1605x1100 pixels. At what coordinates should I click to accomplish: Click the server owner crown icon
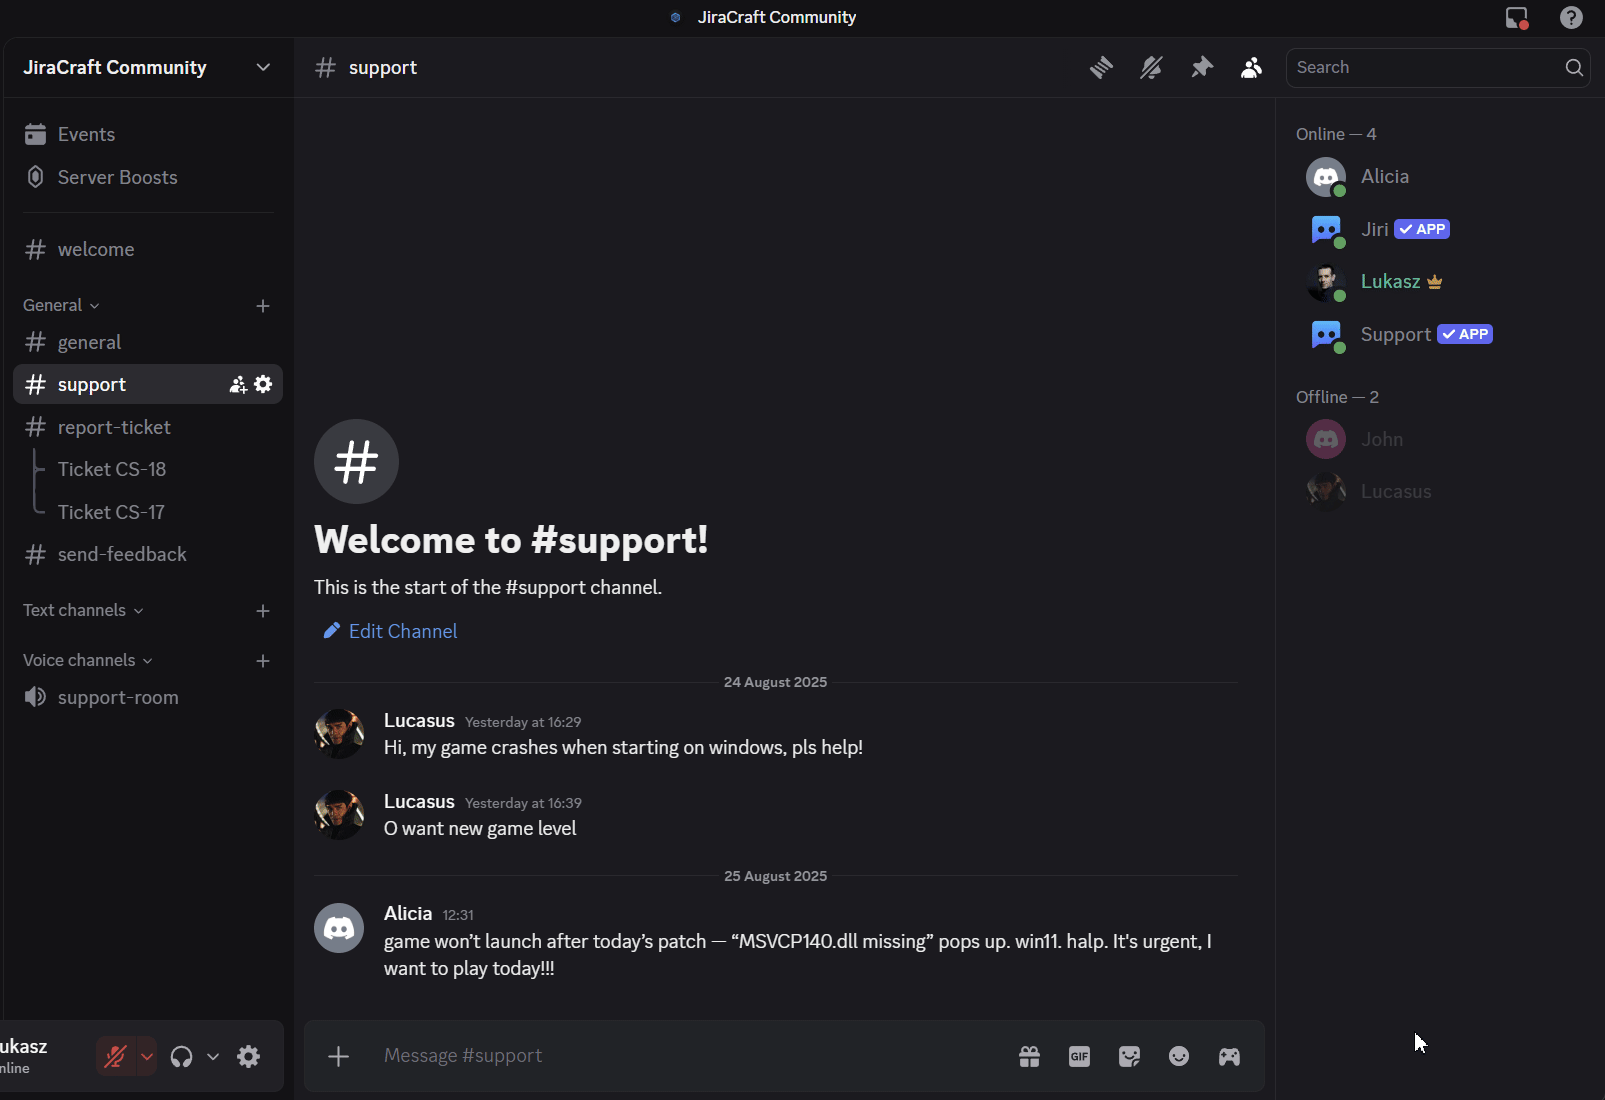click(1435, 282)
